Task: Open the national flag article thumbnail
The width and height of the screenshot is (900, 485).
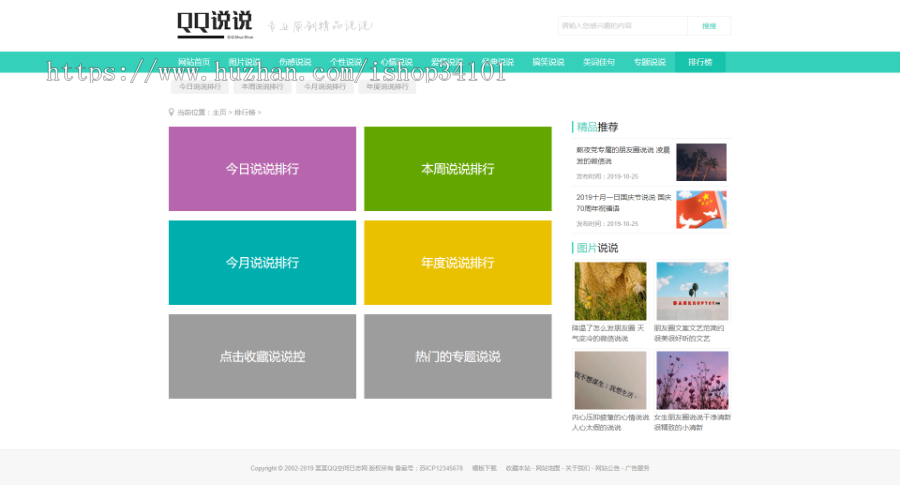Action: coord(701,209)
